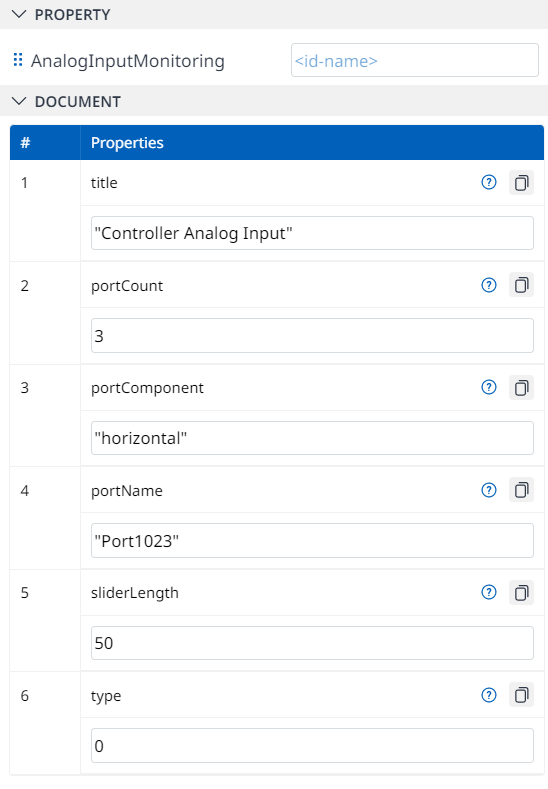This screenshot has width=548, height=789.
Task: Copy the title property value
Action: pos(521,183)
